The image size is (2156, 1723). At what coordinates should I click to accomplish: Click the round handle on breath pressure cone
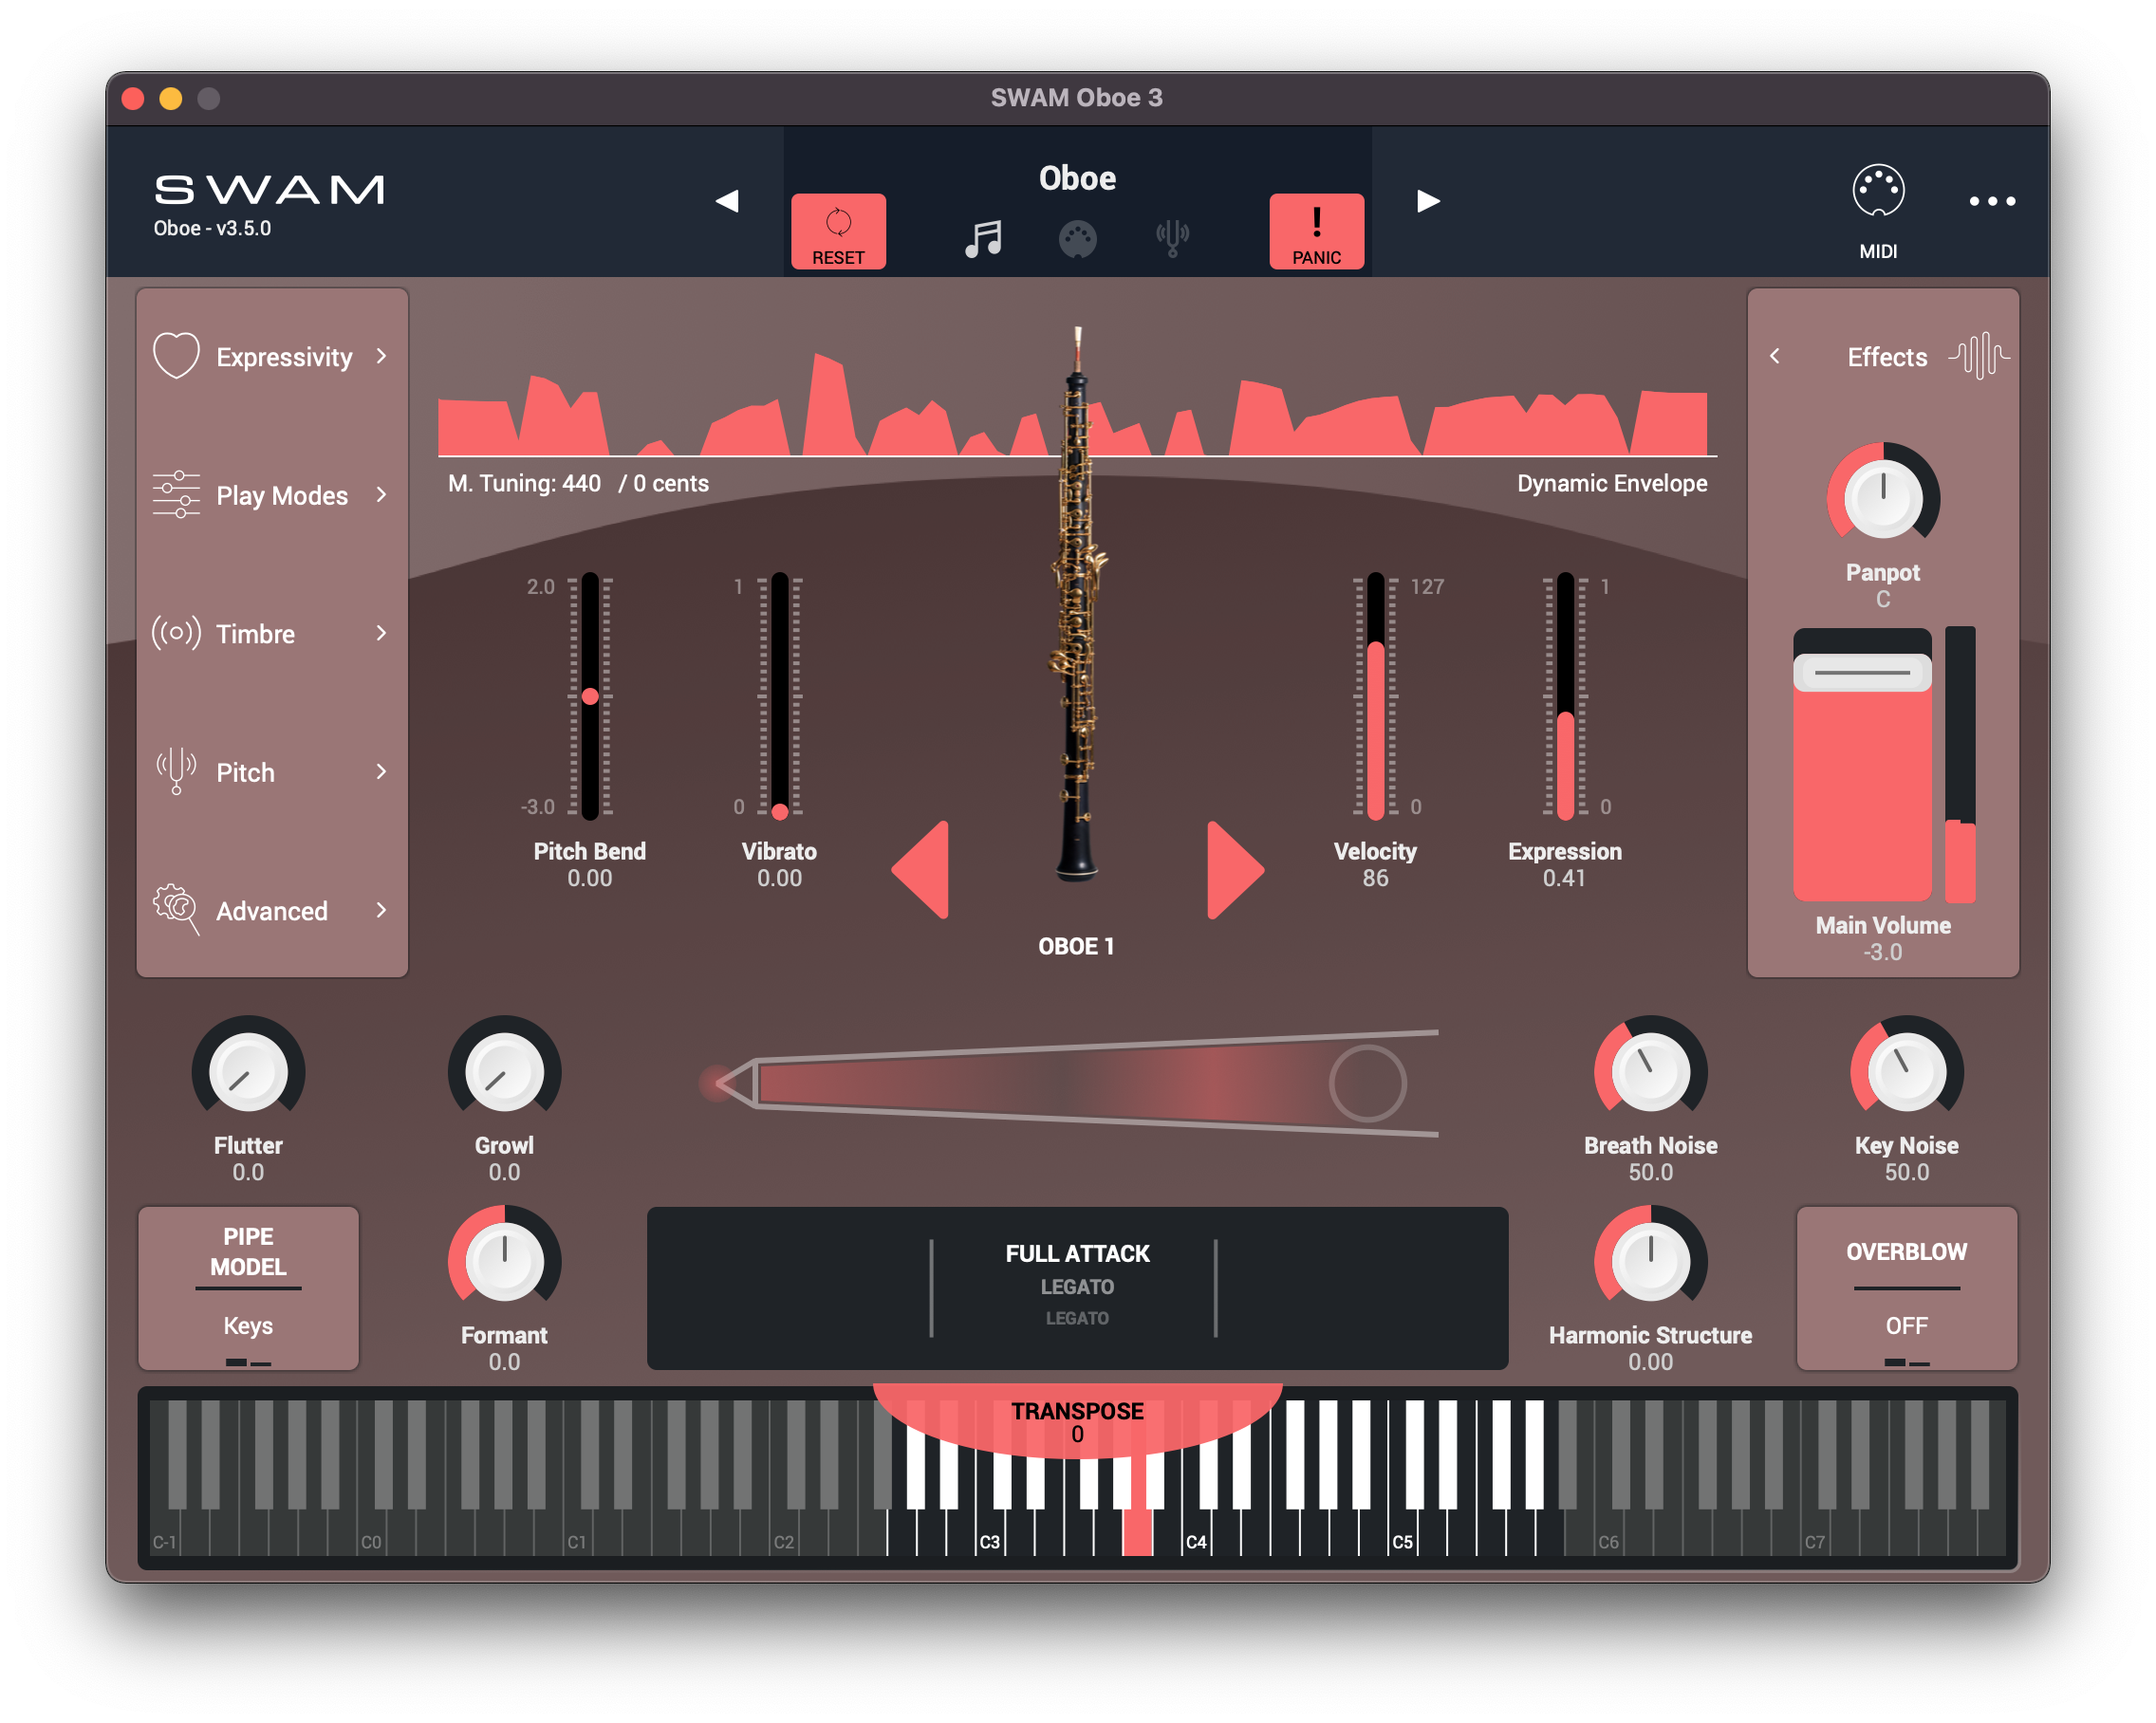pyautogui.click(x=1367, y=1083)
